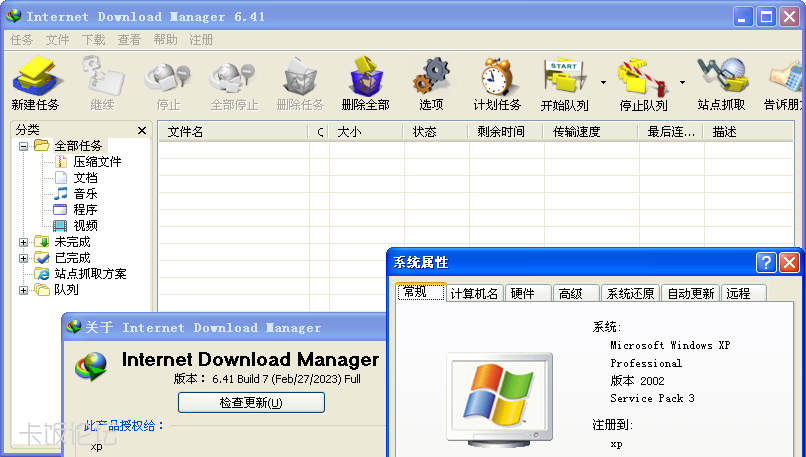Image resolution: width=806 pixels, height=457 pixels.
Task: Expand the 未完成 tree node
Action: (x=23, y=242)
